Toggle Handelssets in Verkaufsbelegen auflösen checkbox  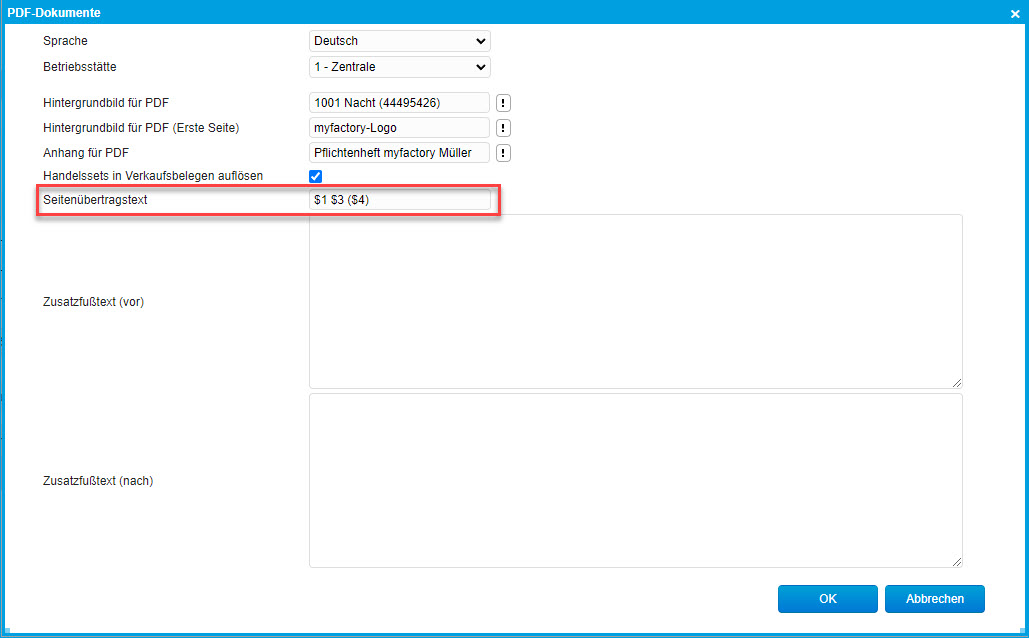tap(316, 176)
